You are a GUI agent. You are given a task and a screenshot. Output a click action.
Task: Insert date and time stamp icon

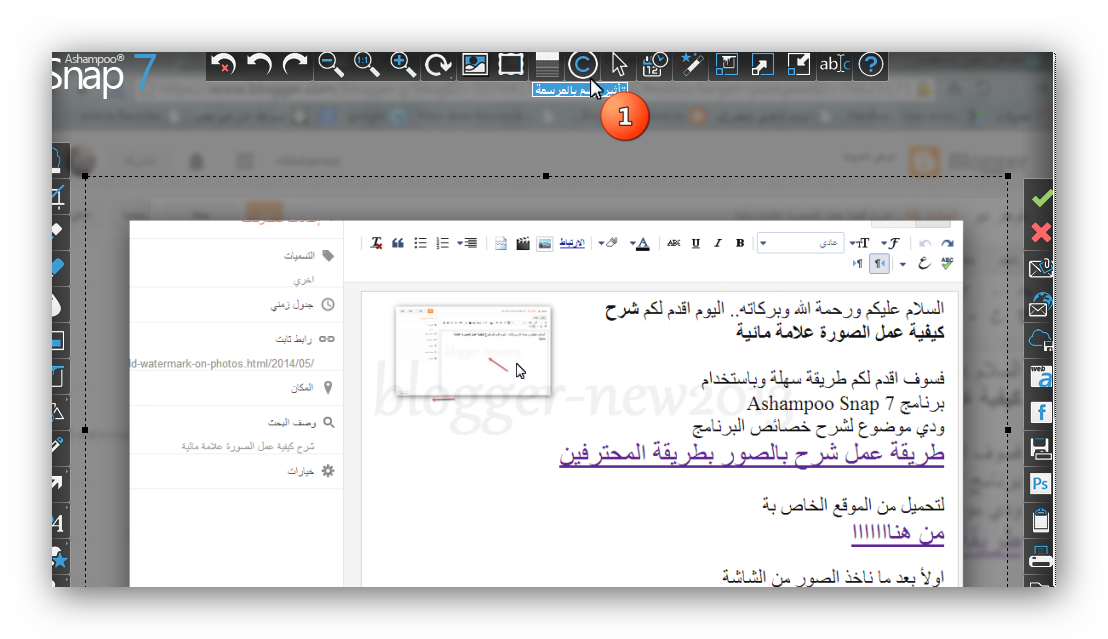tap(655, 65)
